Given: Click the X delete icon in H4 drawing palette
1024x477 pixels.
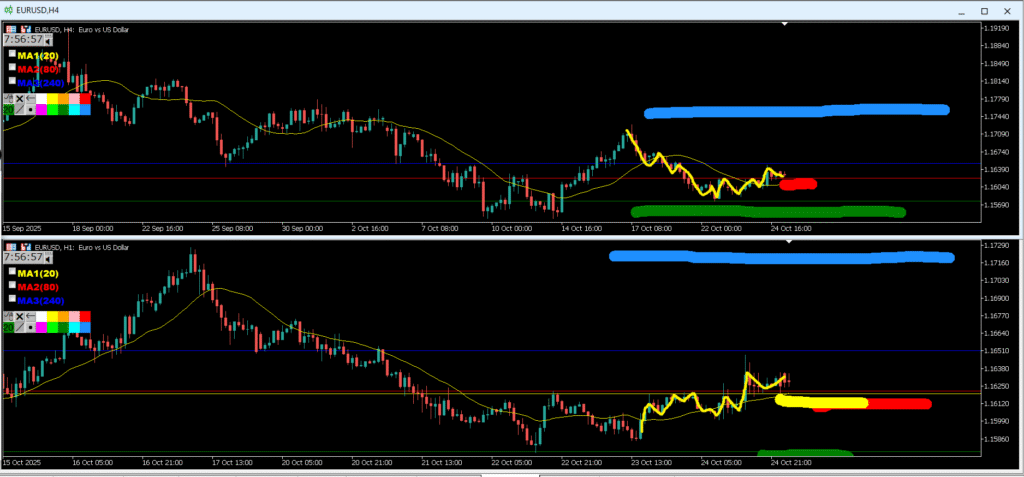Looking at the screenshot, I should [x=19, y=99].
